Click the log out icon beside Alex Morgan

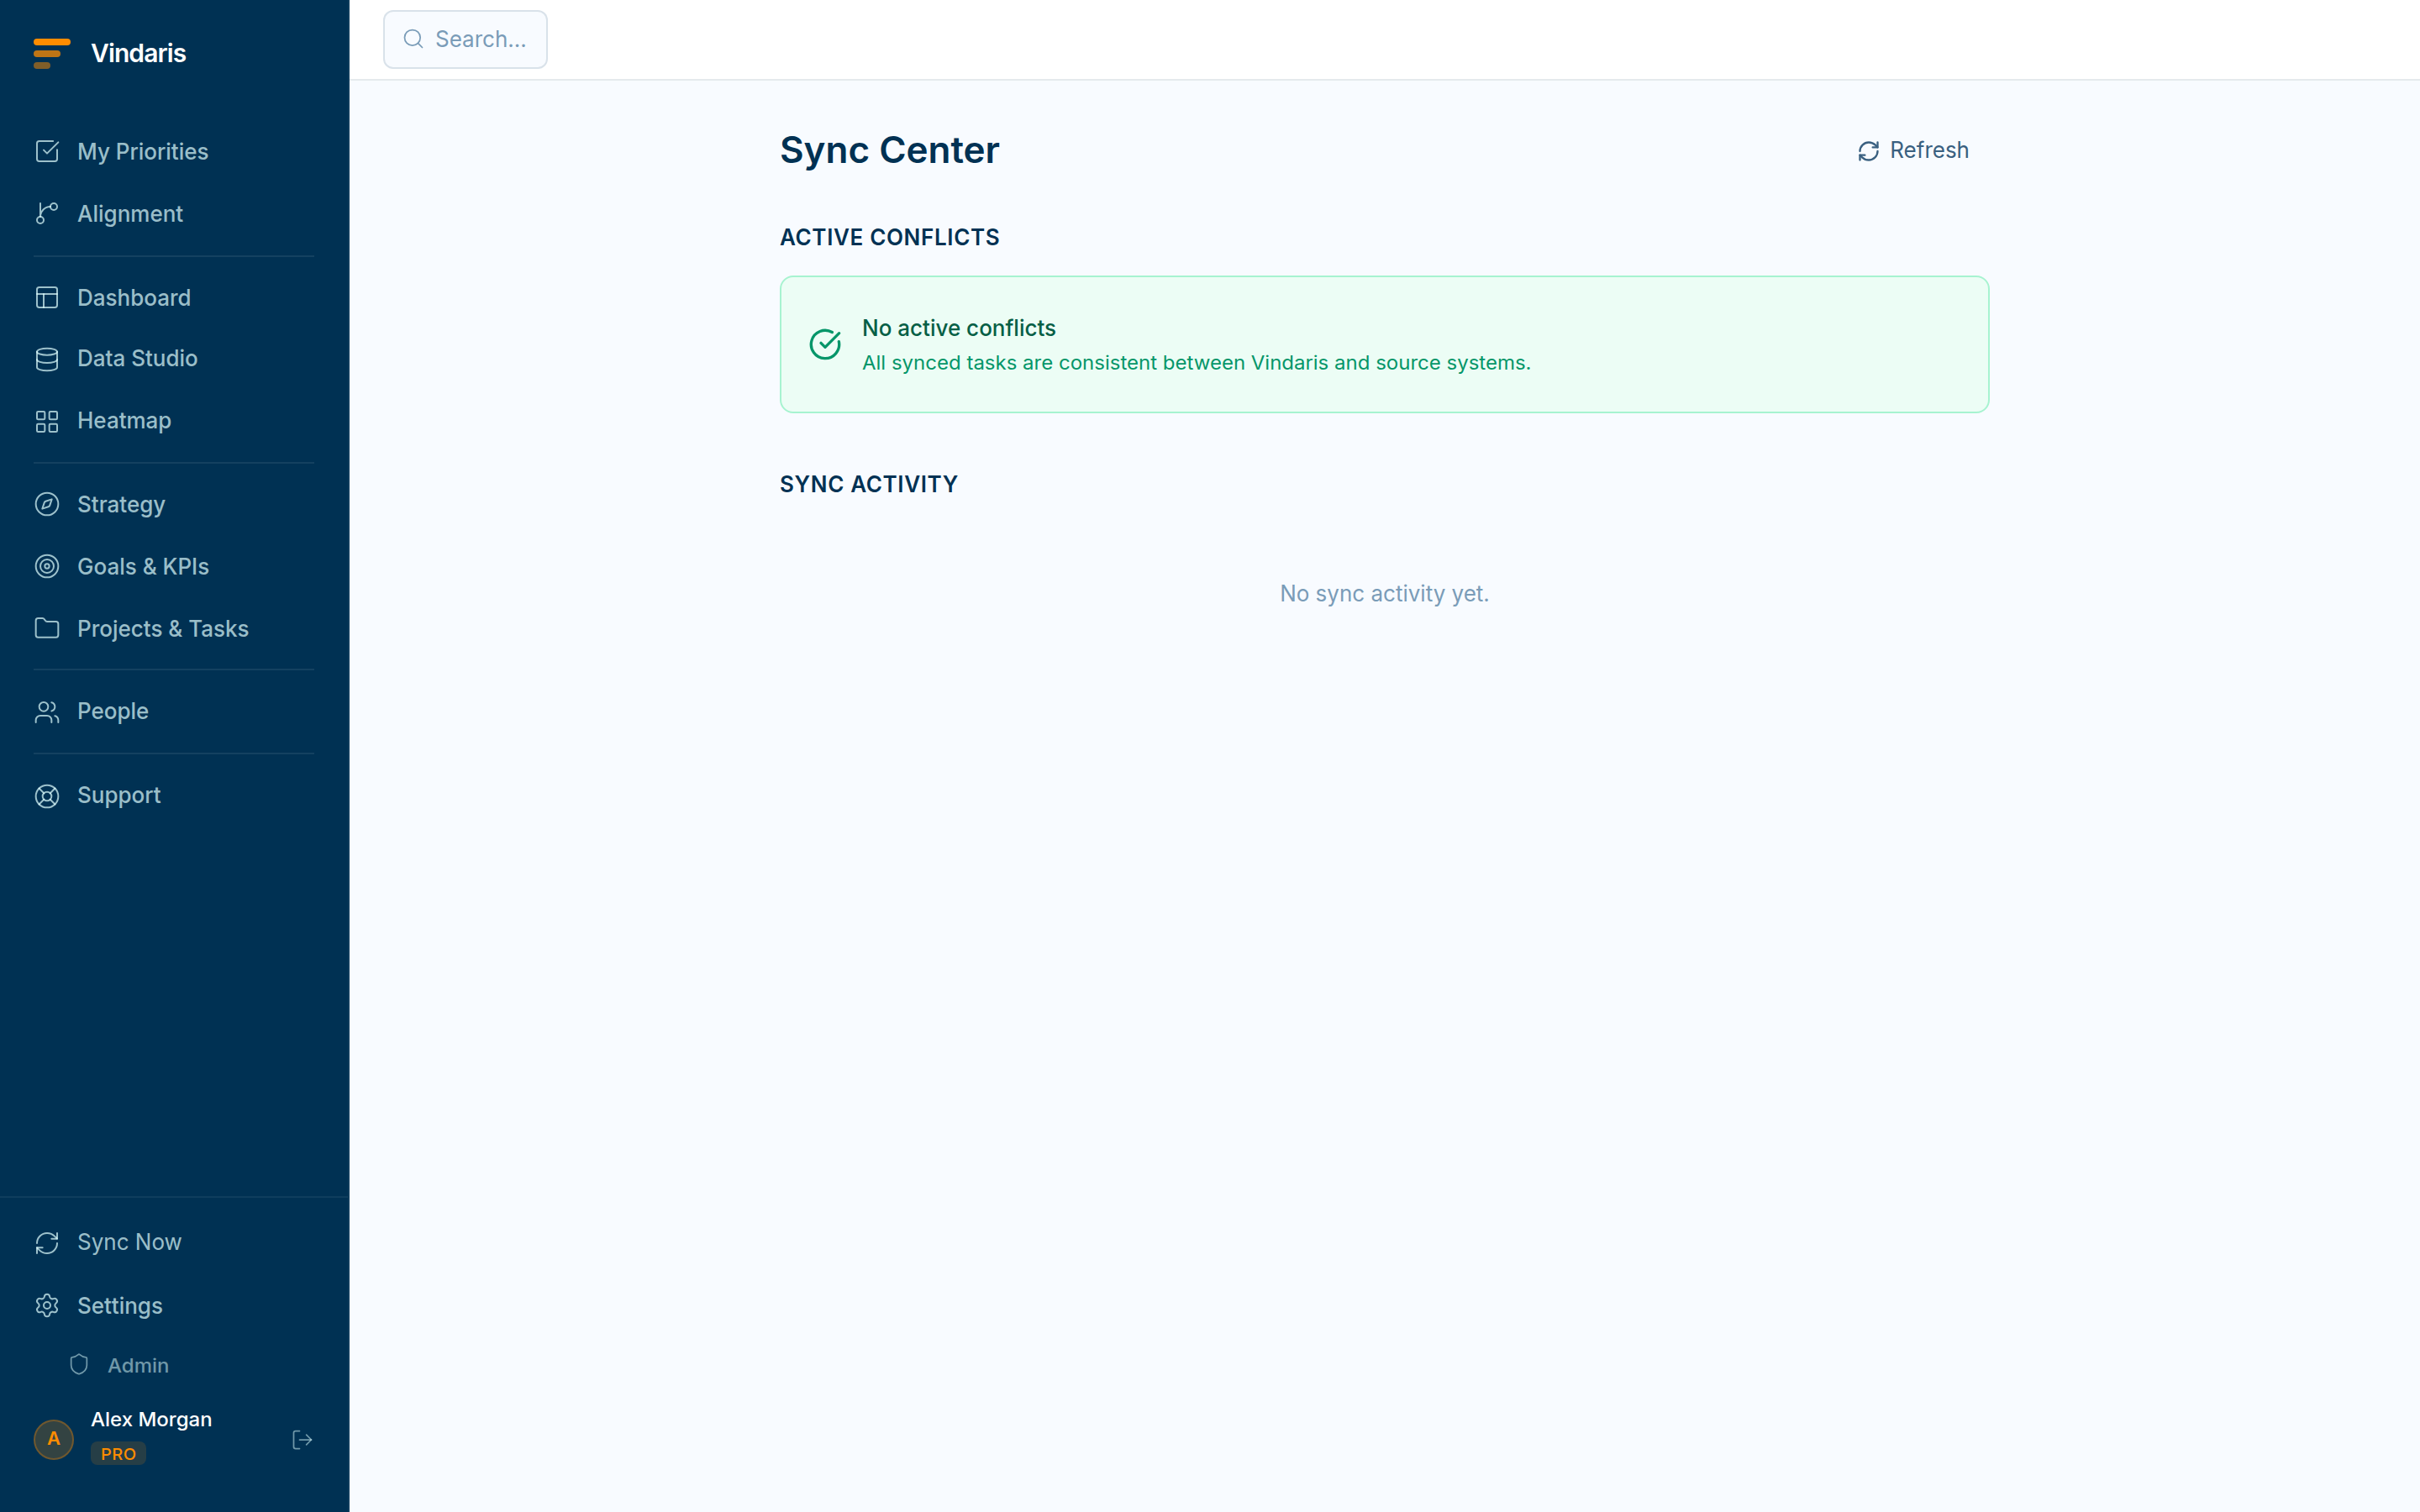302,1440
